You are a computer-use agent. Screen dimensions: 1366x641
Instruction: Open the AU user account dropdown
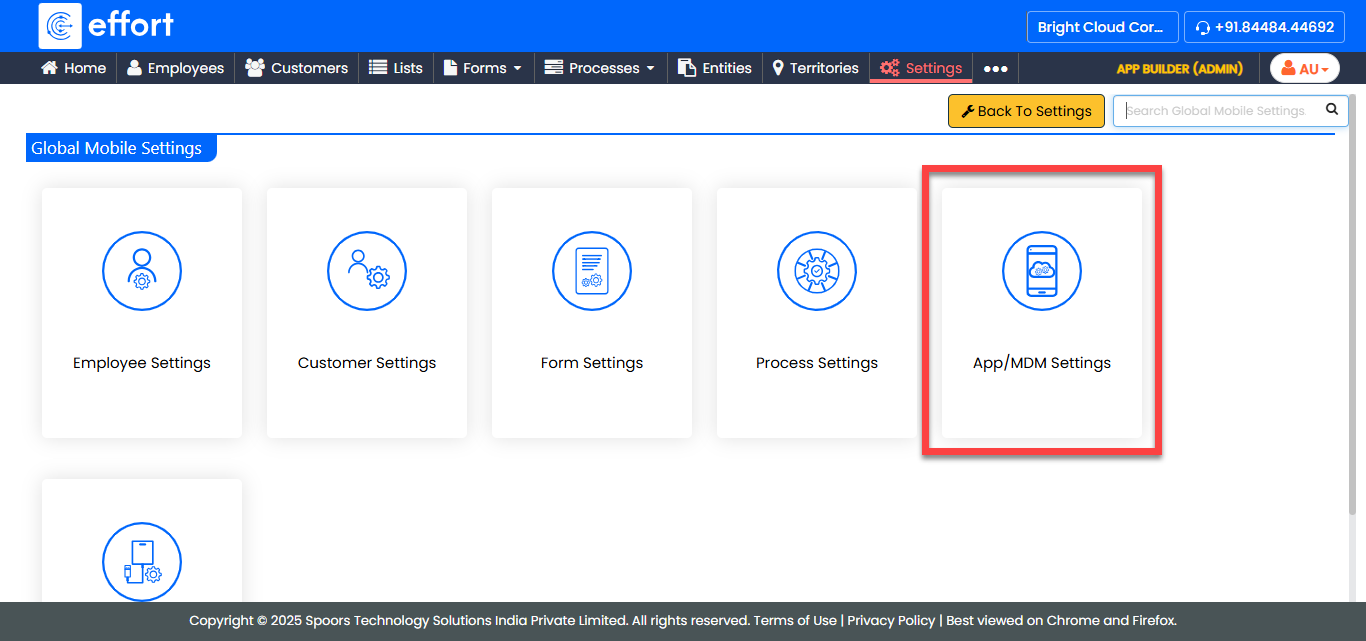1304,69
